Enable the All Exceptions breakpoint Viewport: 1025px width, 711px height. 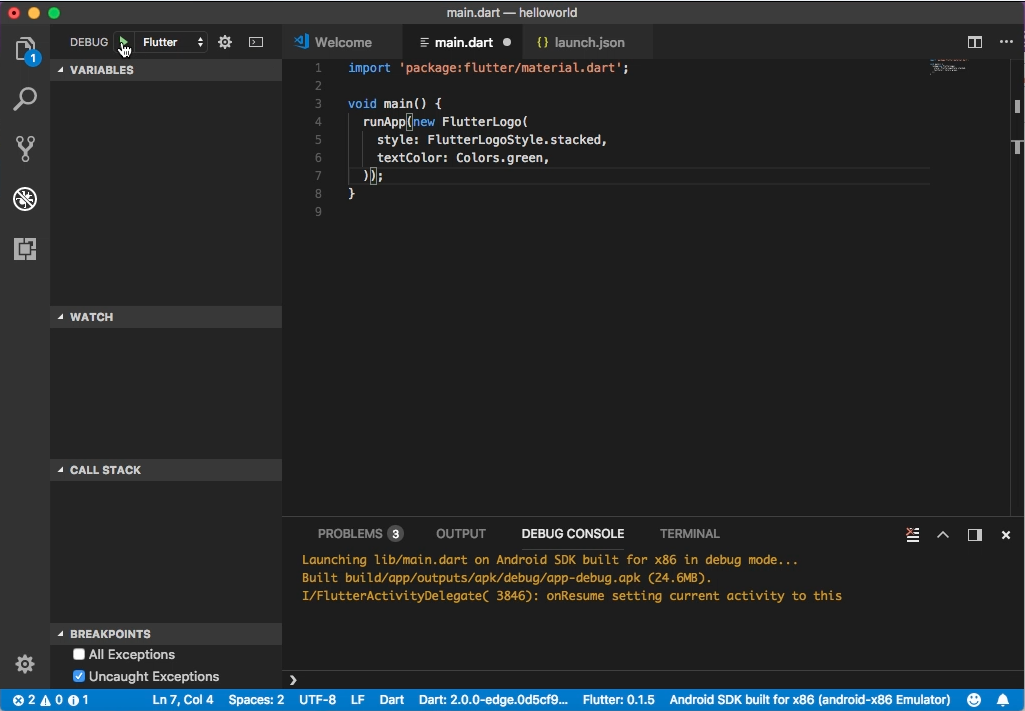click(79, 654)
